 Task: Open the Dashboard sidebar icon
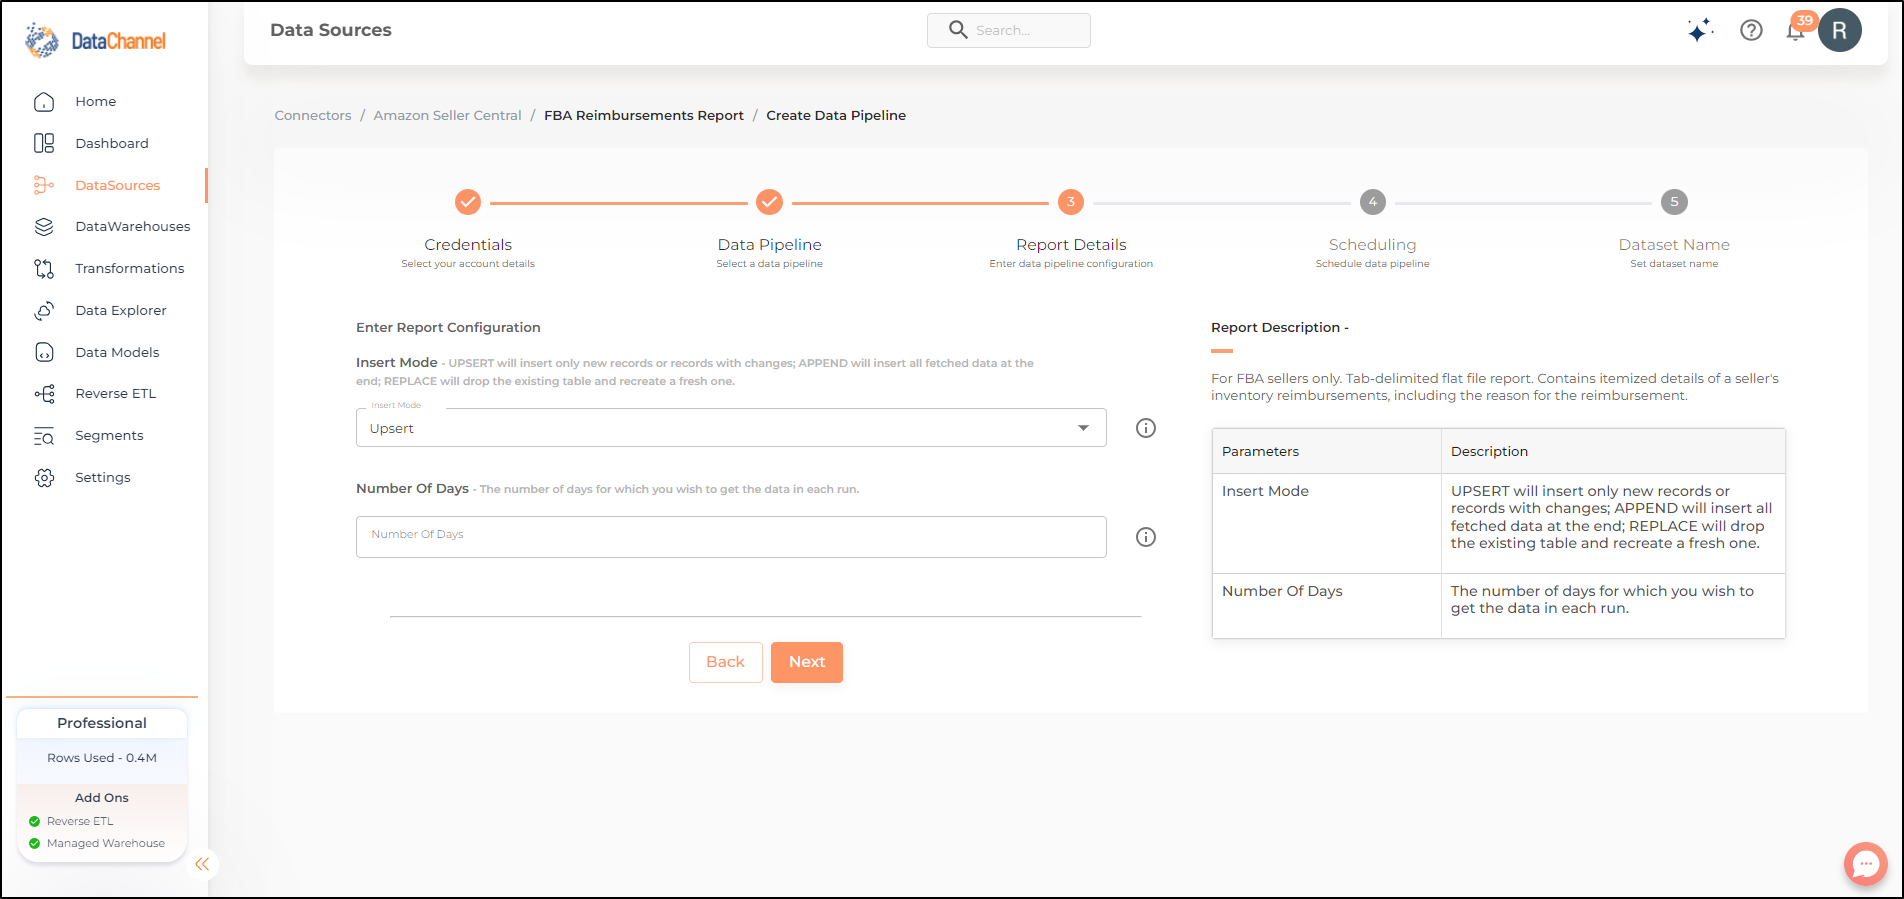(x=44, y=144)
